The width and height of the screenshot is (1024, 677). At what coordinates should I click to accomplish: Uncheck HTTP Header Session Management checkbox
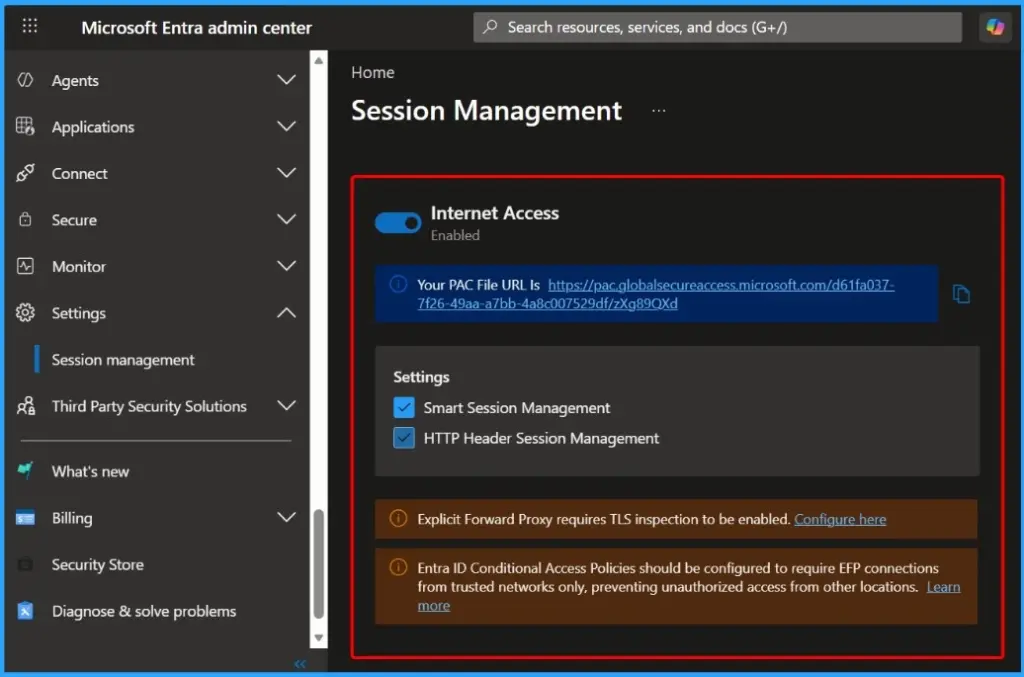[404, 437]
